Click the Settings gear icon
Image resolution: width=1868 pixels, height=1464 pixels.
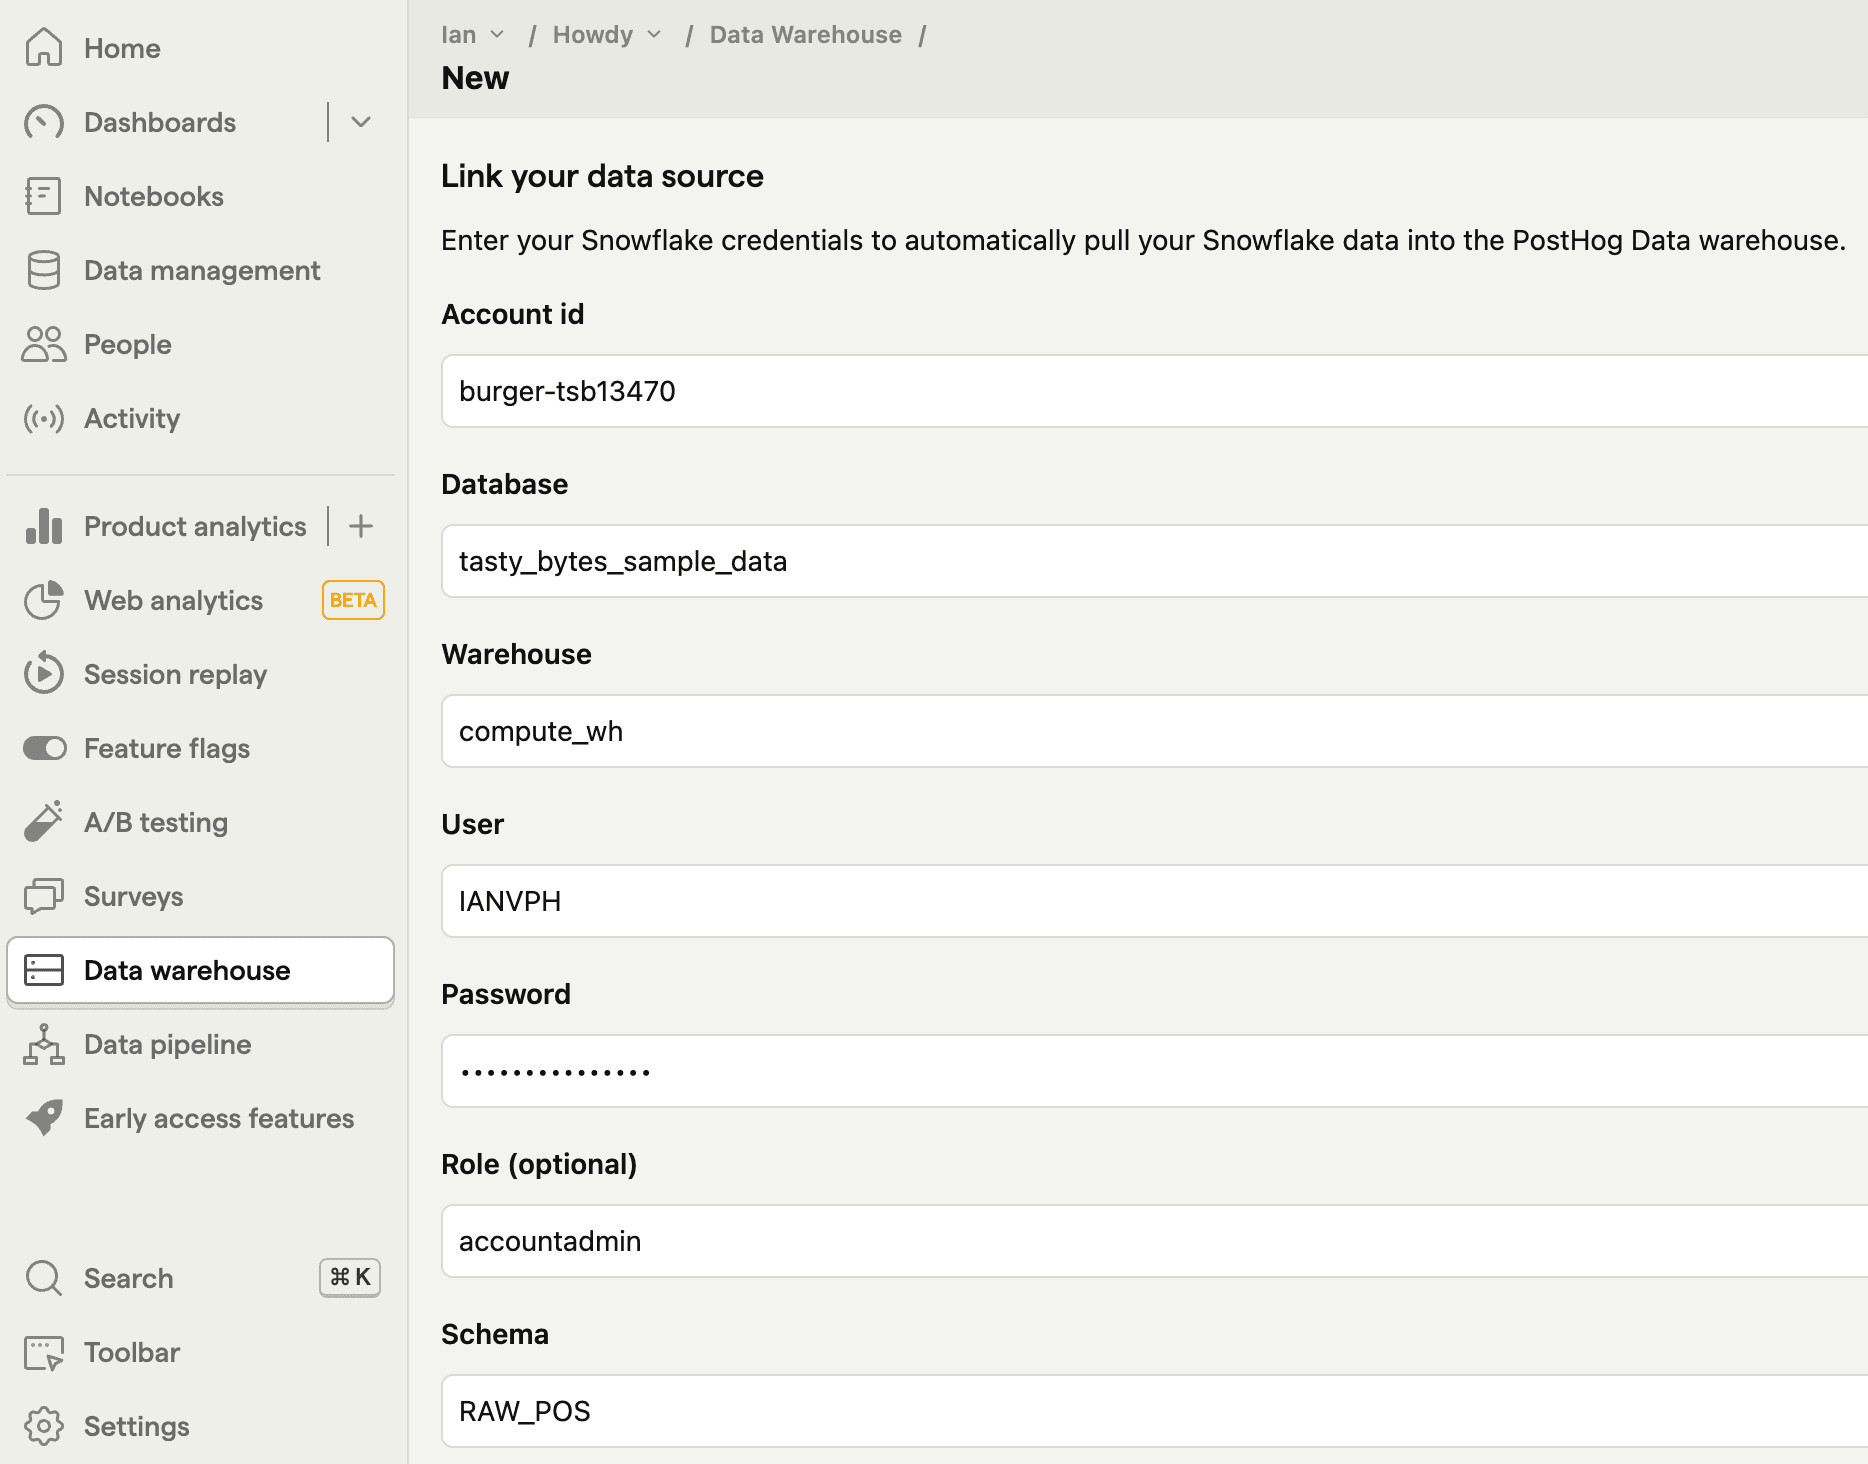(43, 1426)
